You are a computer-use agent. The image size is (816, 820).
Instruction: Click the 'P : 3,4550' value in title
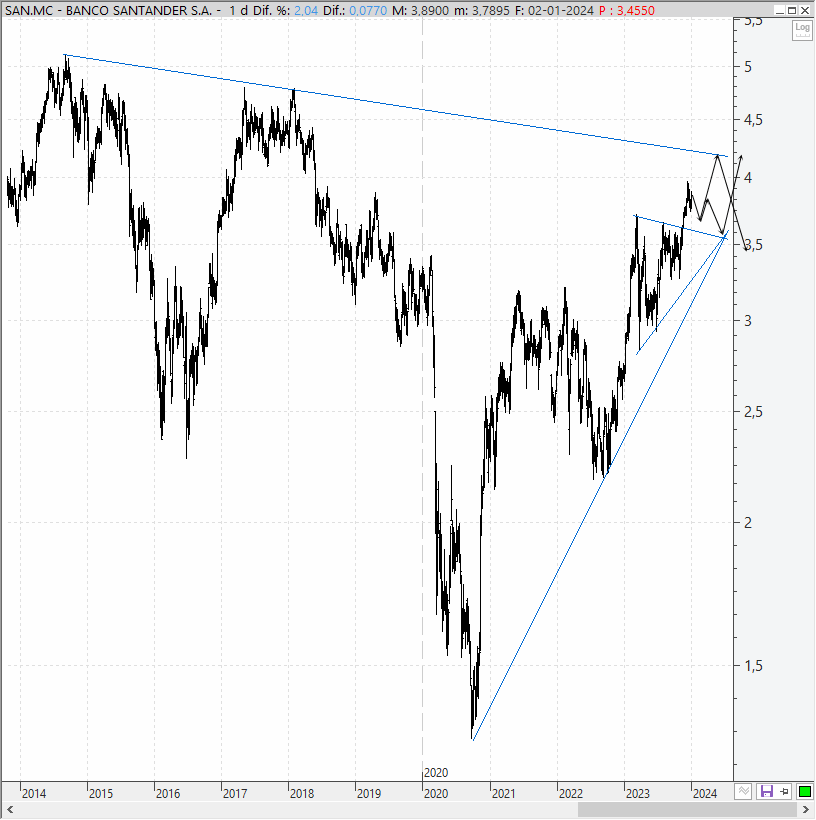(627, 10)
